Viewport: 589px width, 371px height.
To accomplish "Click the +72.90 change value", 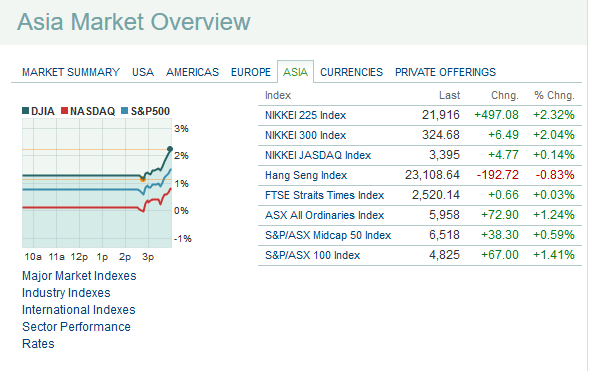I will [x=500, y=215].
